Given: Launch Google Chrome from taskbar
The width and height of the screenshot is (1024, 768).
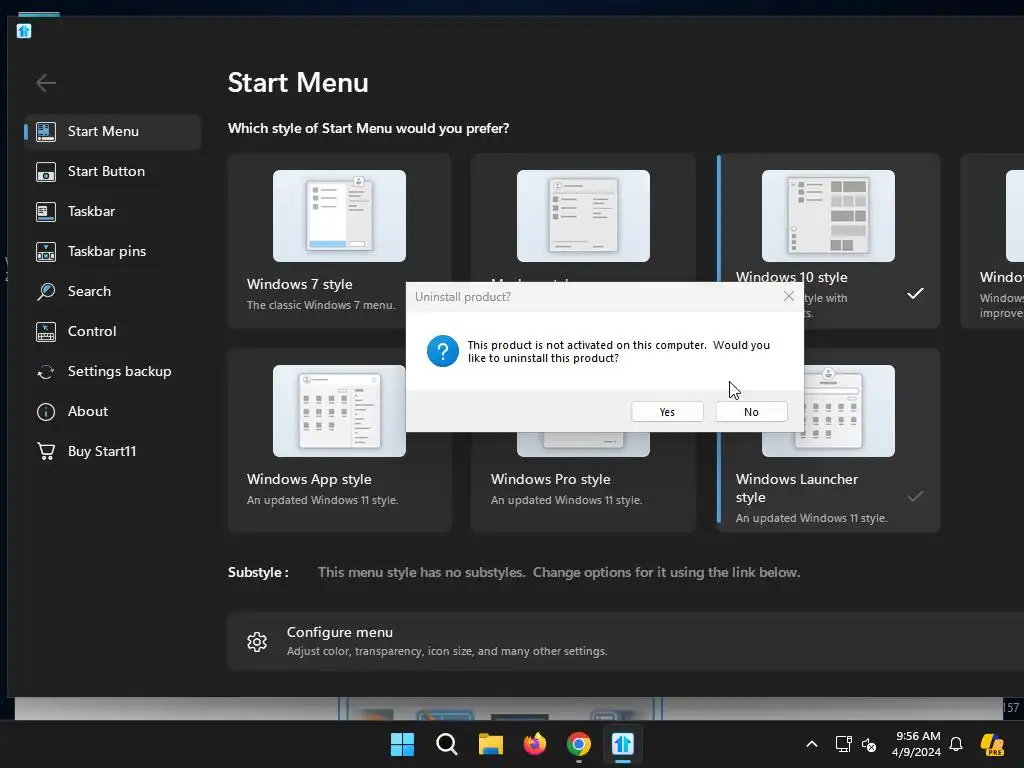Looking at the screenshot, I should click(579, 744).
